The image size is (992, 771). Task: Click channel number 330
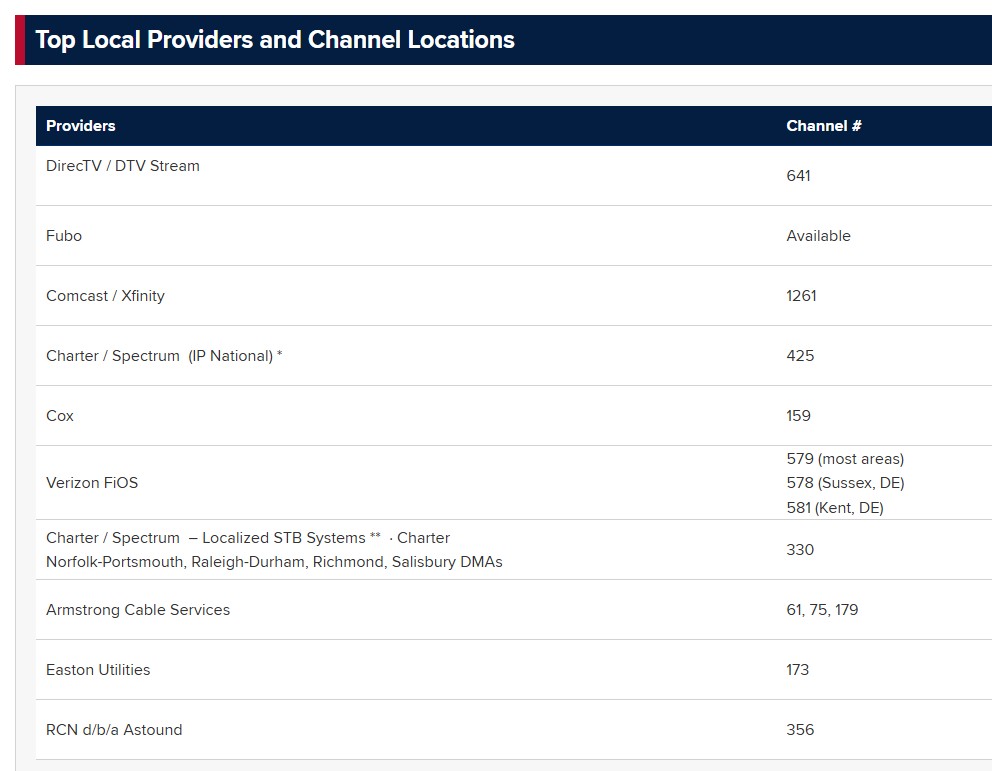click(x=800, y=550)
